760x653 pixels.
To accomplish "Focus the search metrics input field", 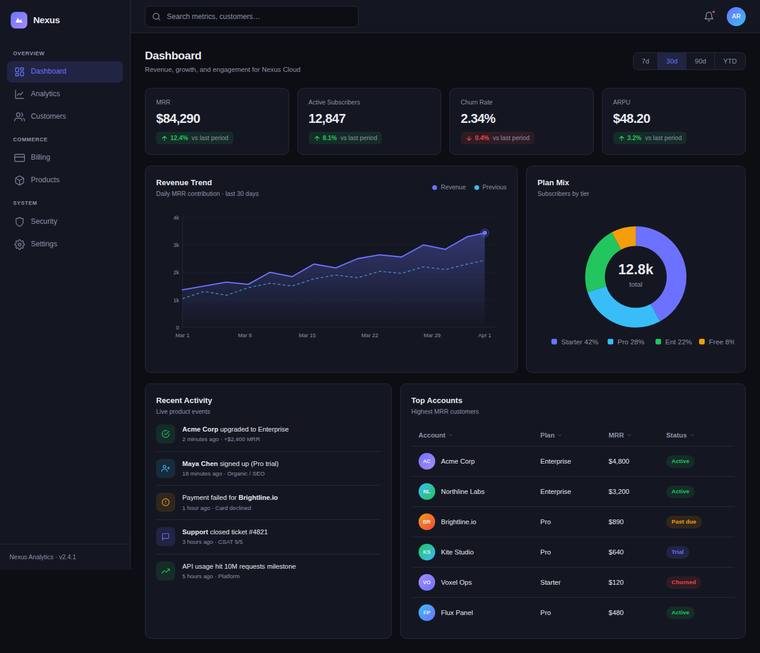I will tap(252, 16).
